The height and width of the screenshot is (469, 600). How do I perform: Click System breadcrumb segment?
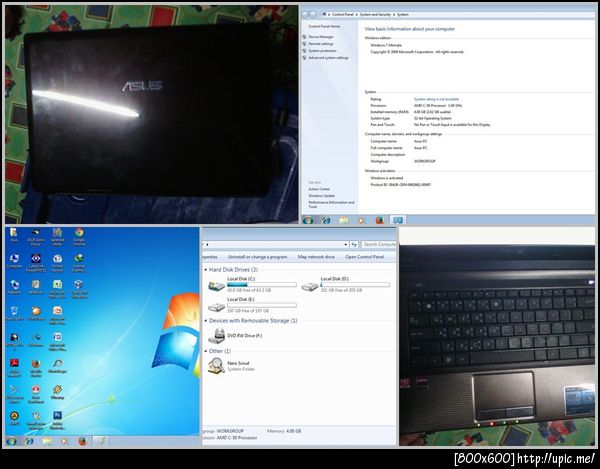[x=403, y=14]
